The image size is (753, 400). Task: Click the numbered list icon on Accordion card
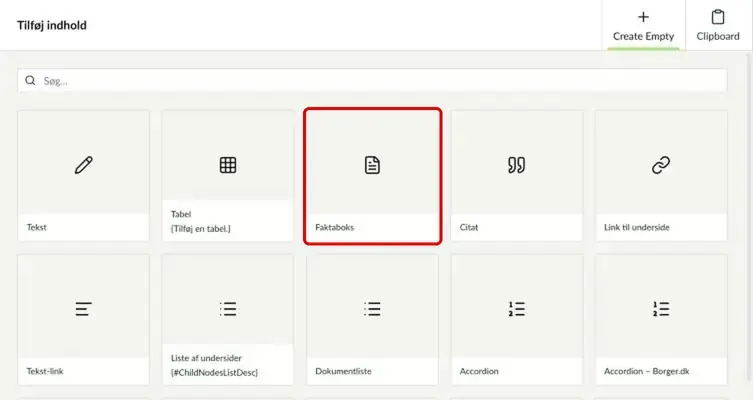point(517,309)
